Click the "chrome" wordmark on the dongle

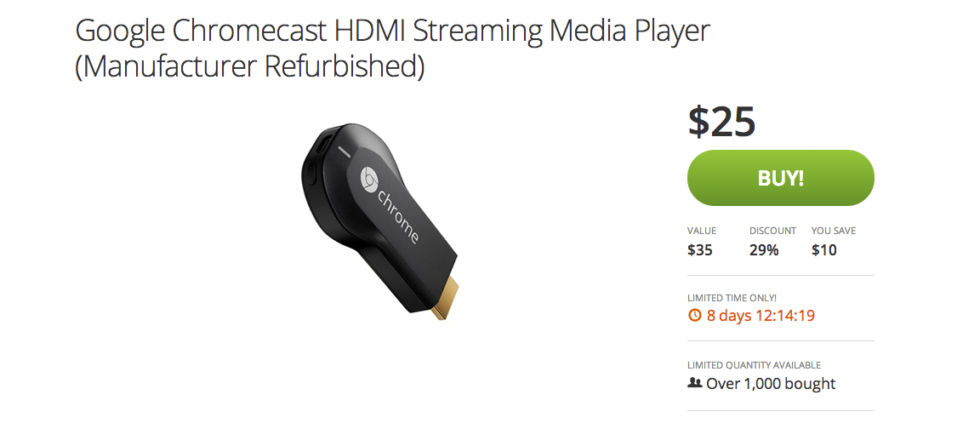(398, 217)
